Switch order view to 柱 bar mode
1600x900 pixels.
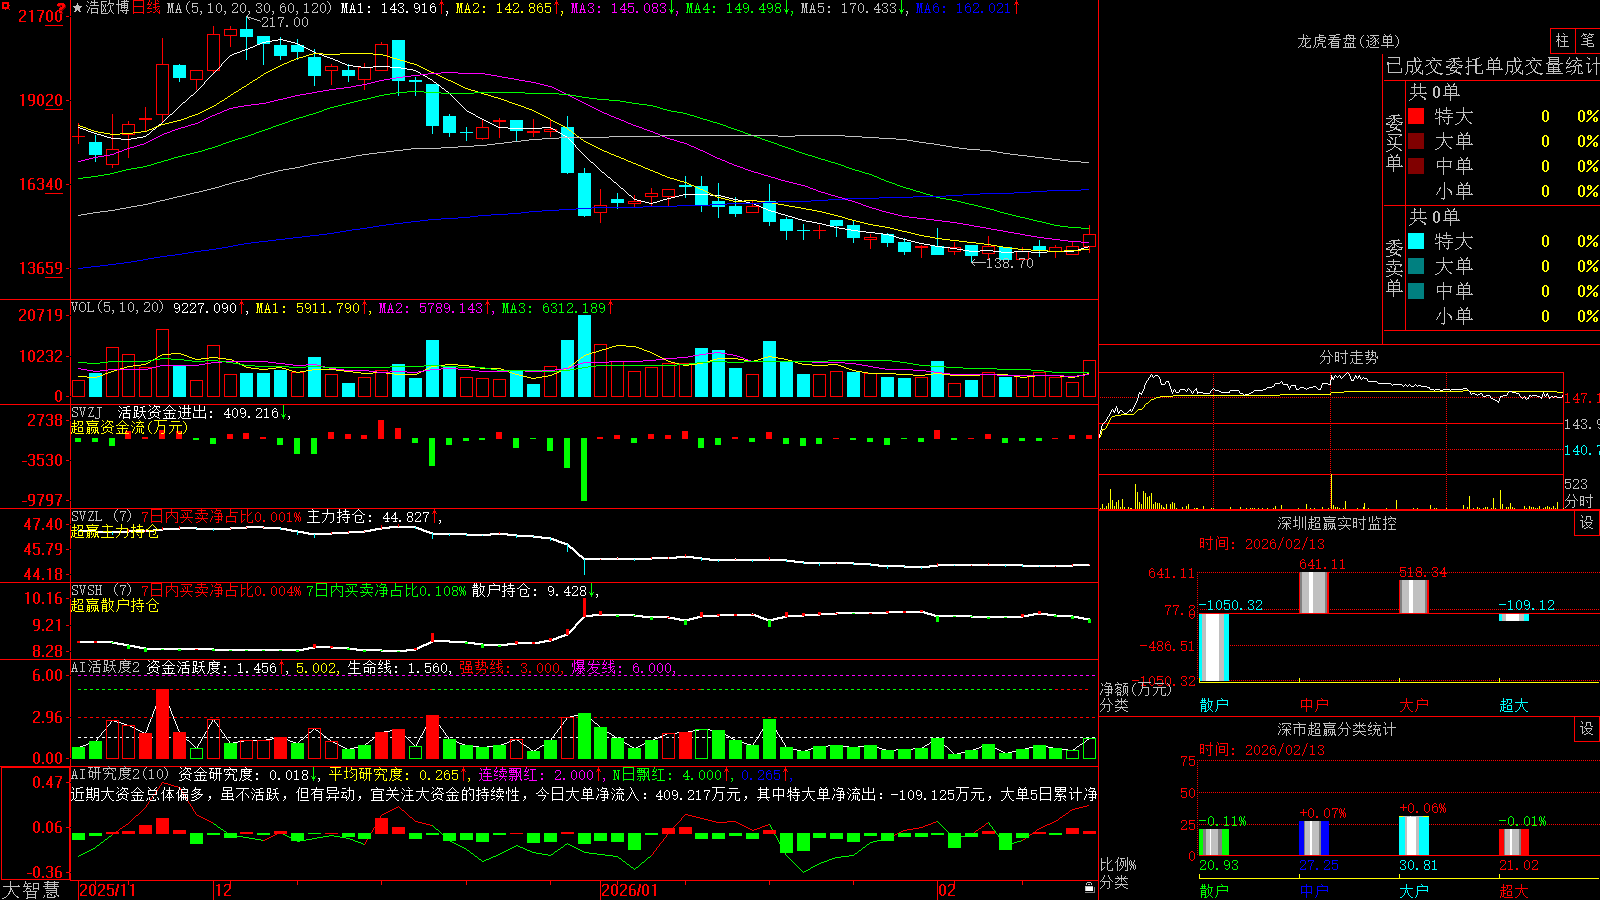pos(1562,41)
